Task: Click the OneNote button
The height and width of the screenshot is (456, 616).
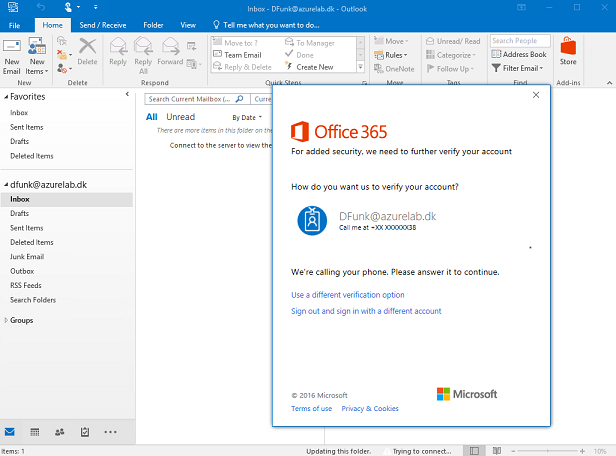Action: click(394, 69)
